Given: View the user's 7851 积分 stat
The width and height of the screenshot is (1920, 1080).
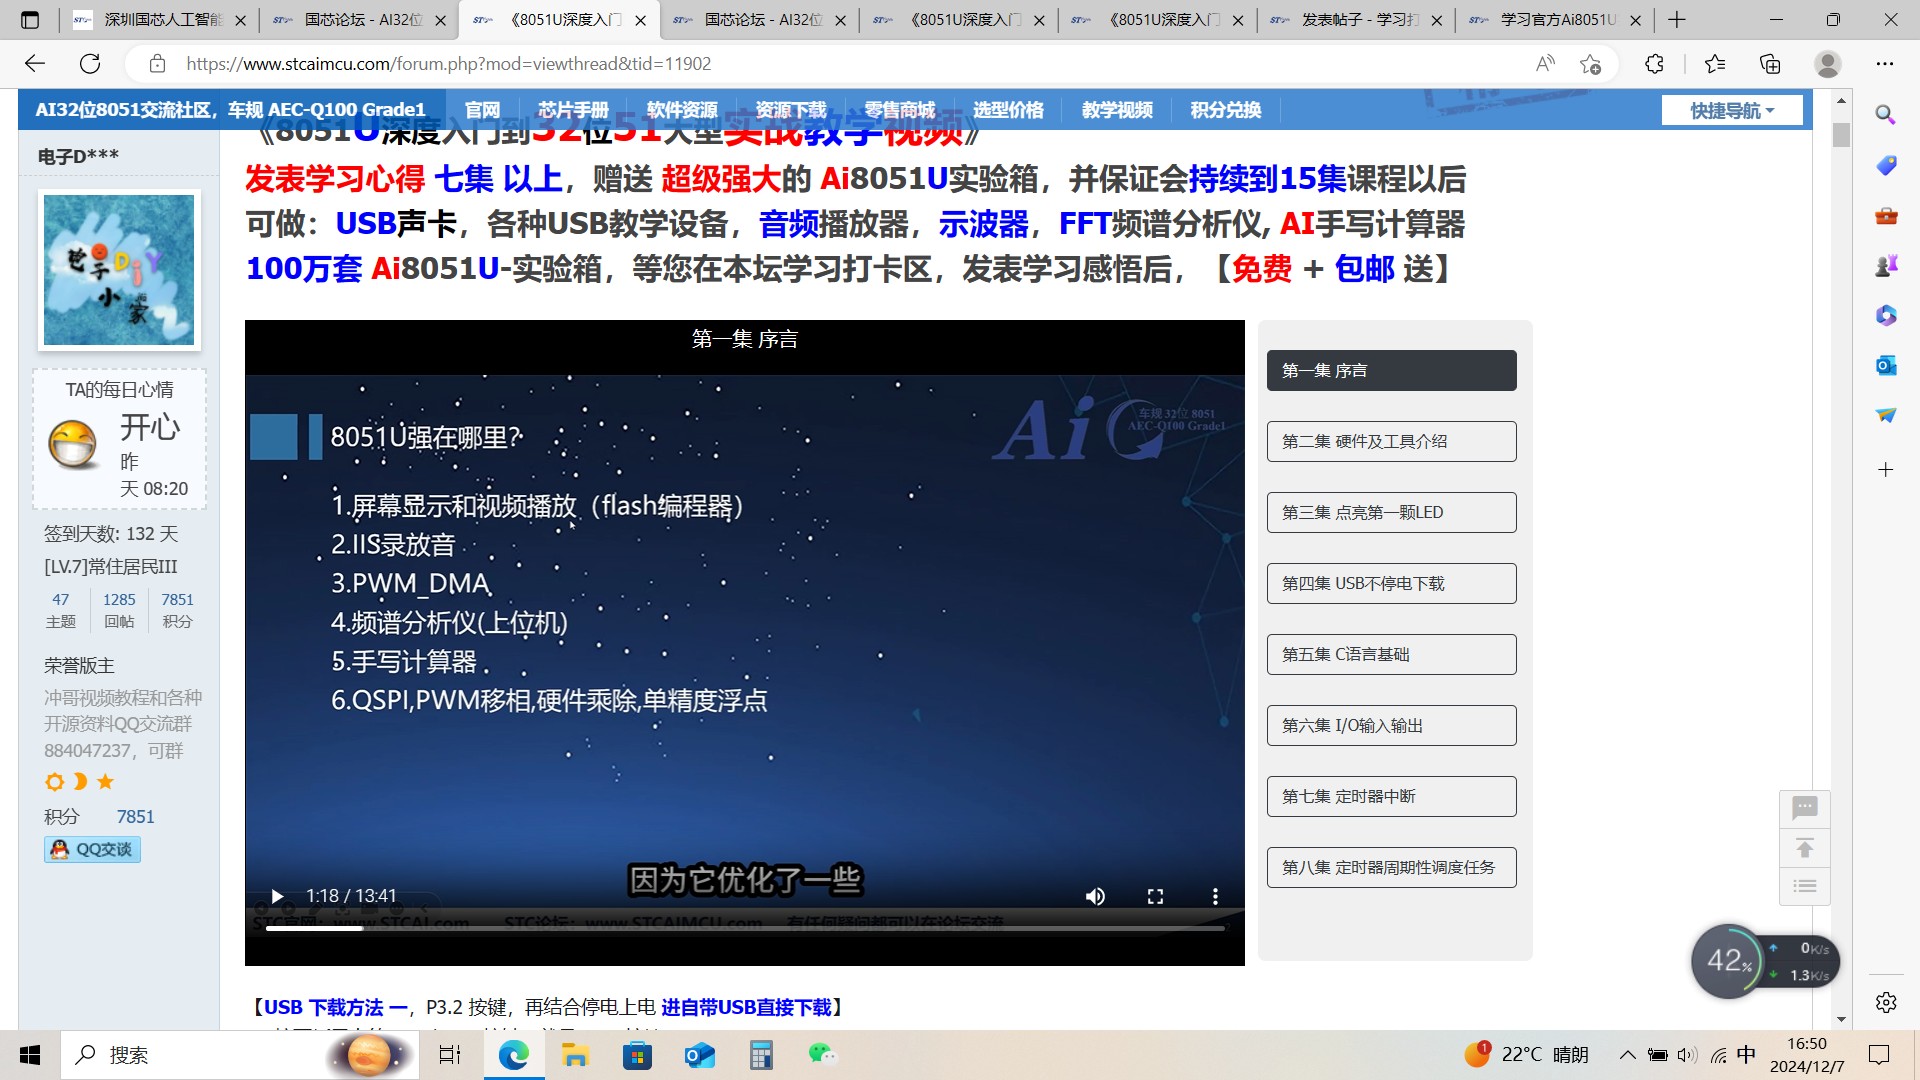Looking at the screenshot, I should point(177,610).
